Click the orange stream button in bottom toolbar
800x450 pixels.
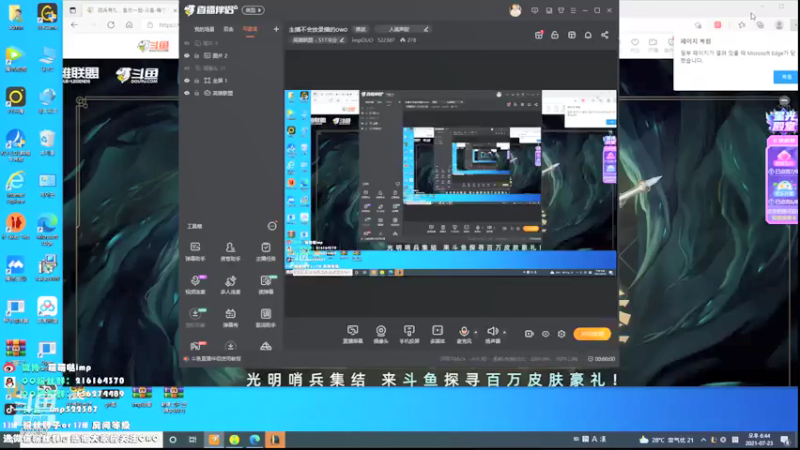(x=592, y=334)
